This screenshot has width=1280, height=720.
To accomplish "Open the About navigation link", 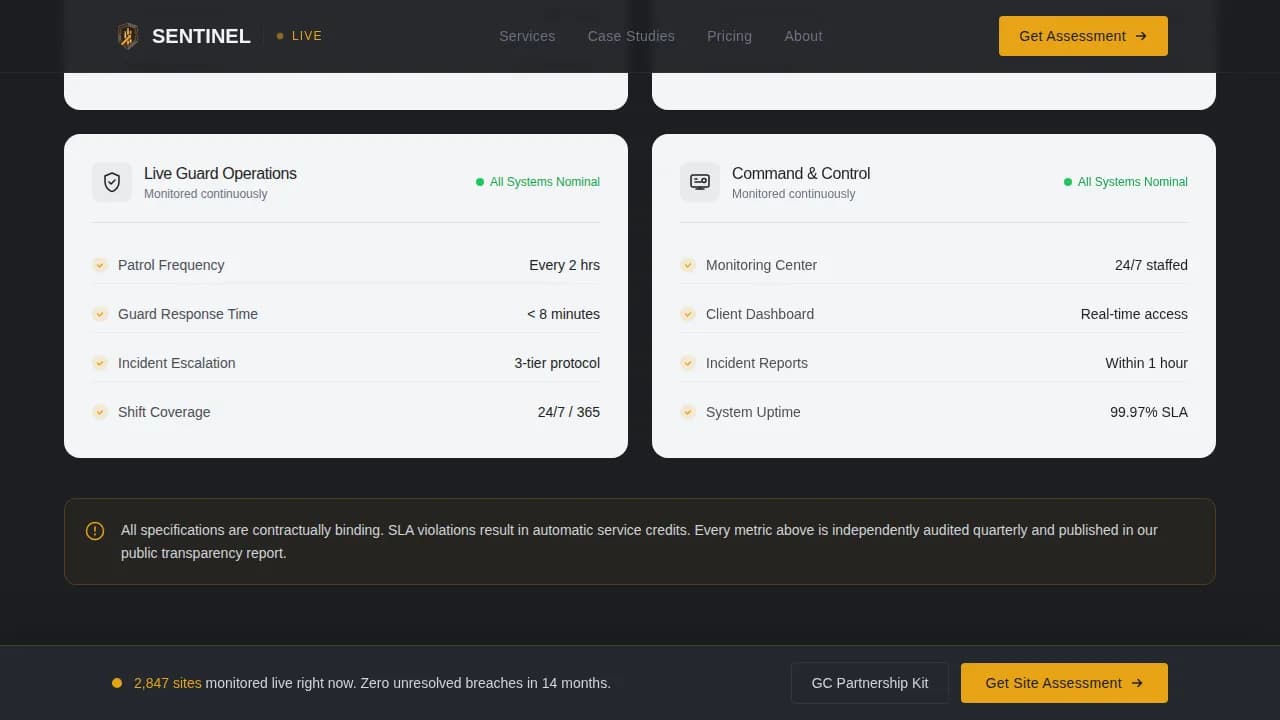I will click(x=803, y=36).
